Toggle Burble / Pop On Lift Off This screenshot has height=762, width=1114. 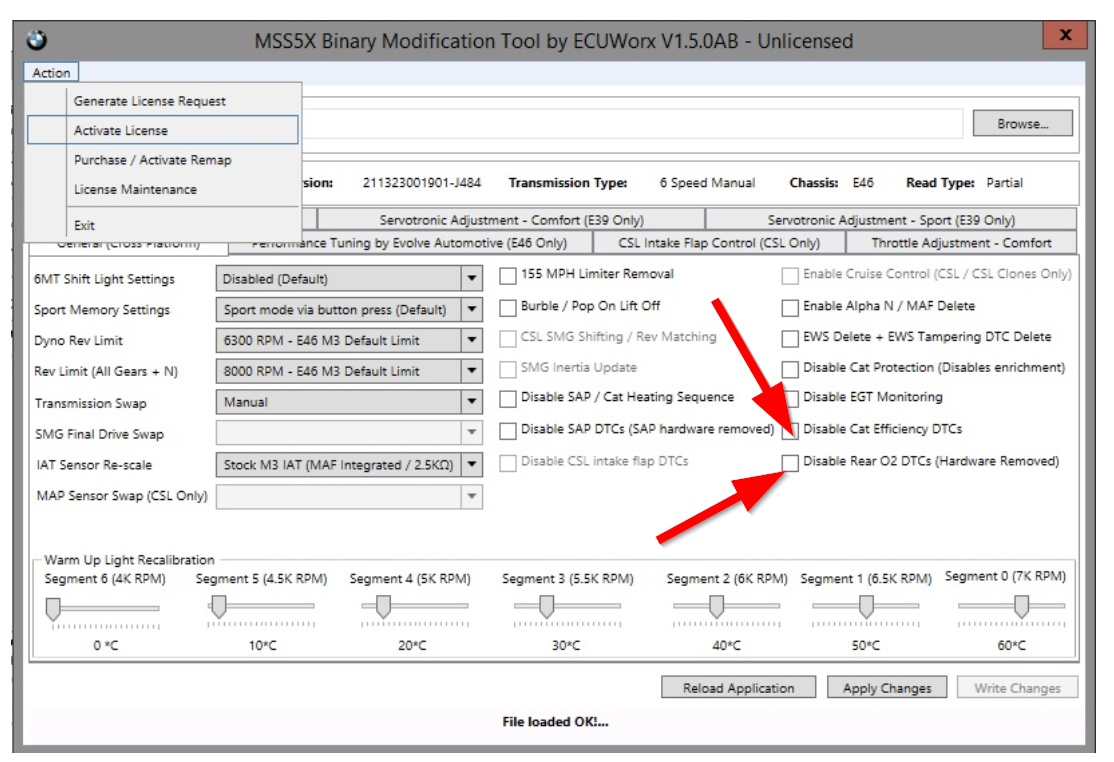point(508,306)
